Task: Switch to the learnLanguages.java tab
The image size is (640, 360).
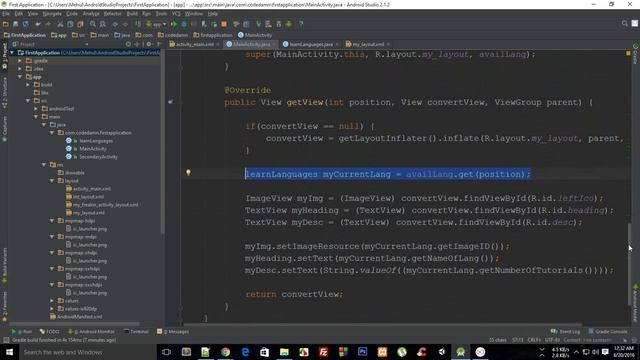Action: click(311, 44)
